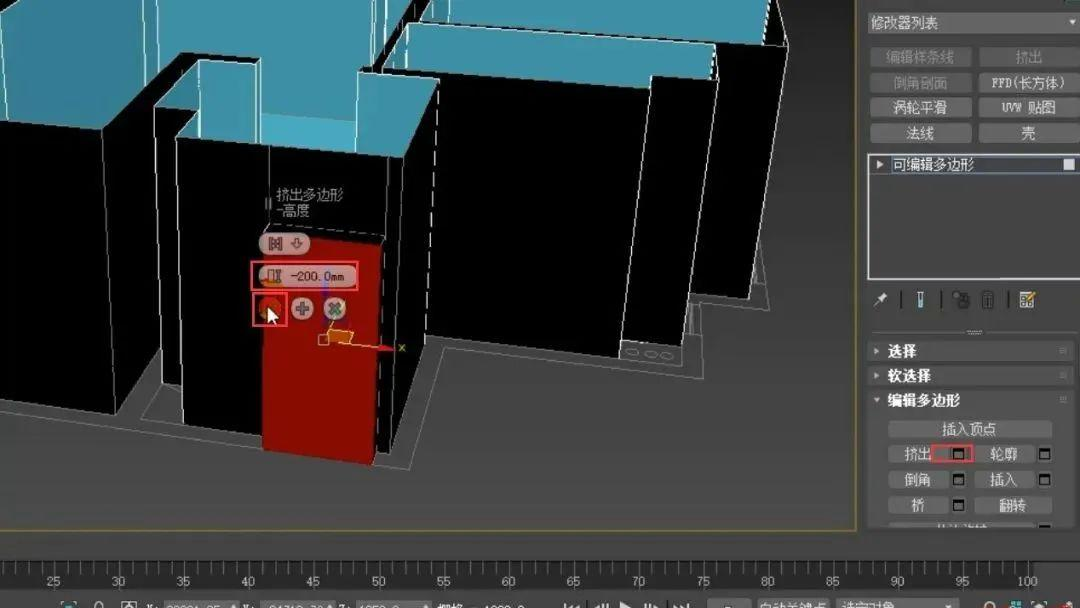Click frame 90 on the timeline

pos(897,580)
